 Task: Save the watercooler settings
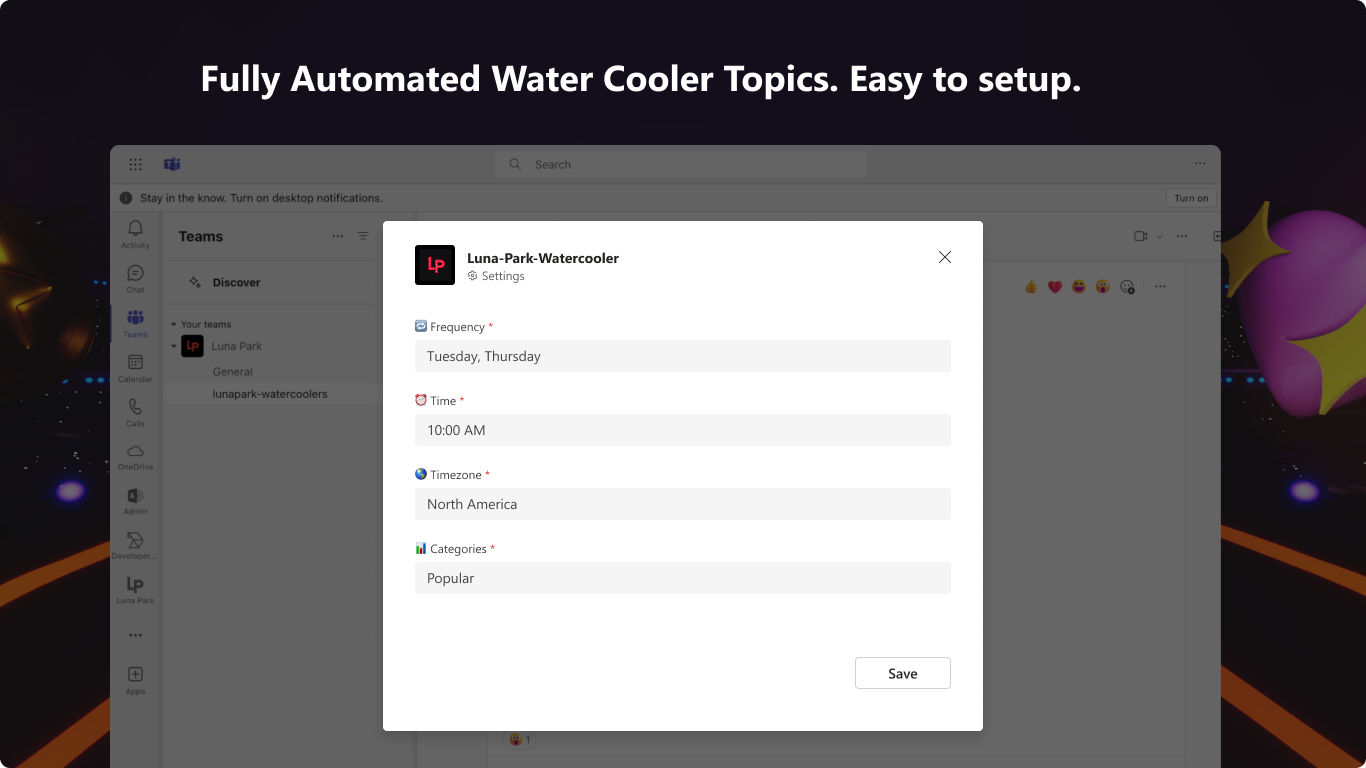pos(902,673)
